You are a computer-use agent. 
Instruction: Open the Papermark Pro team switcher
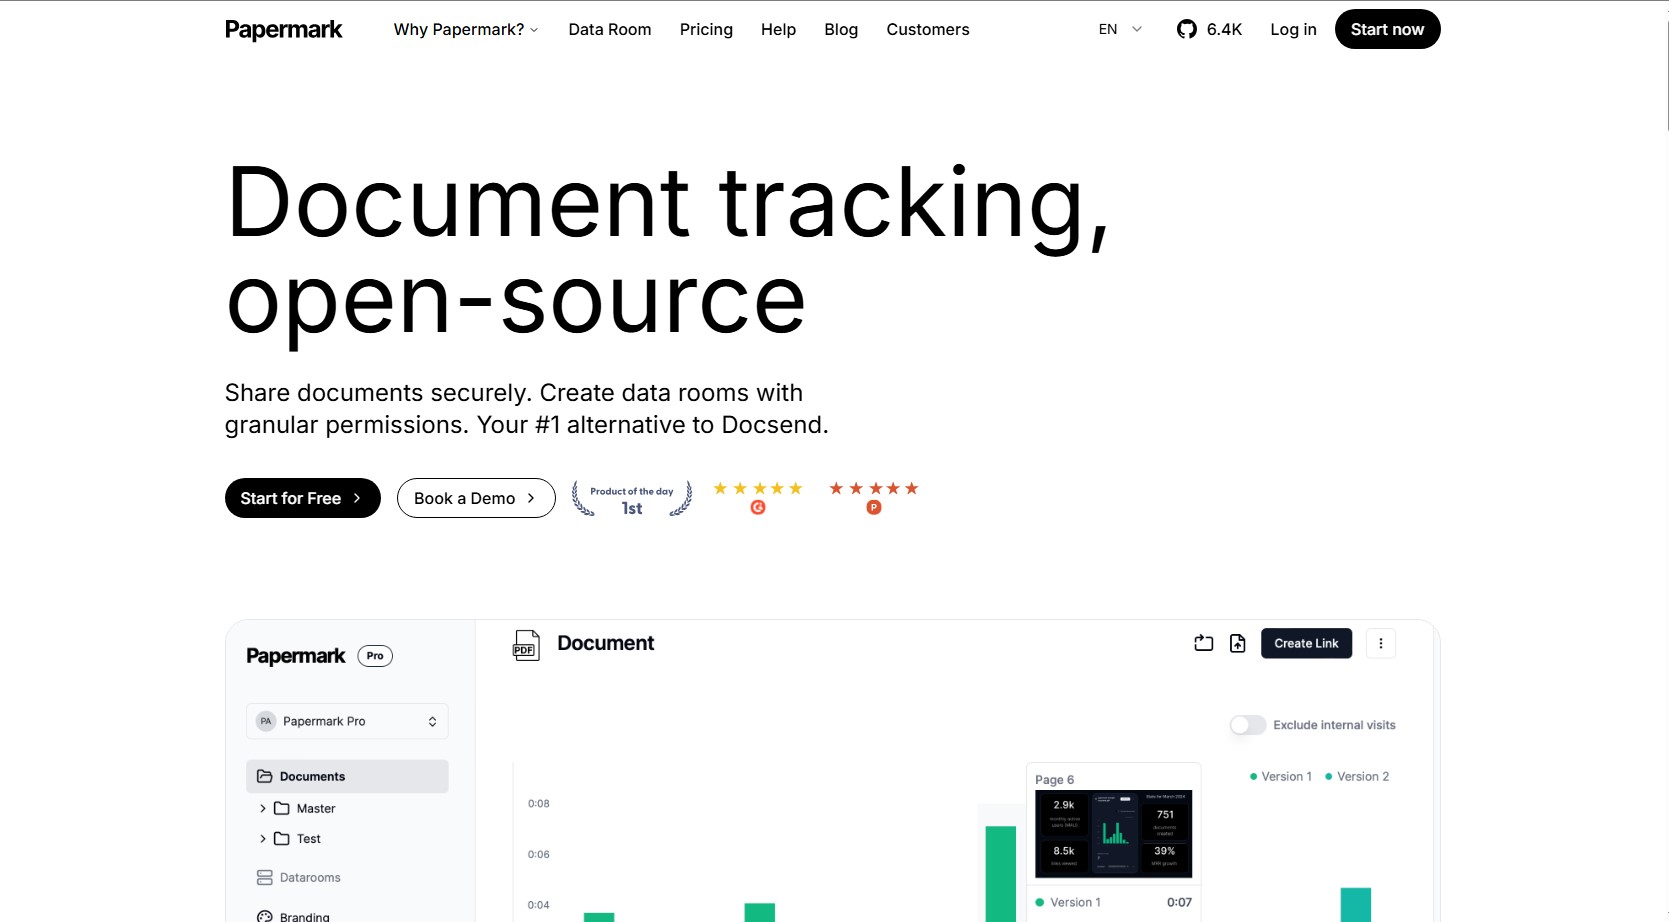point(347,721)
